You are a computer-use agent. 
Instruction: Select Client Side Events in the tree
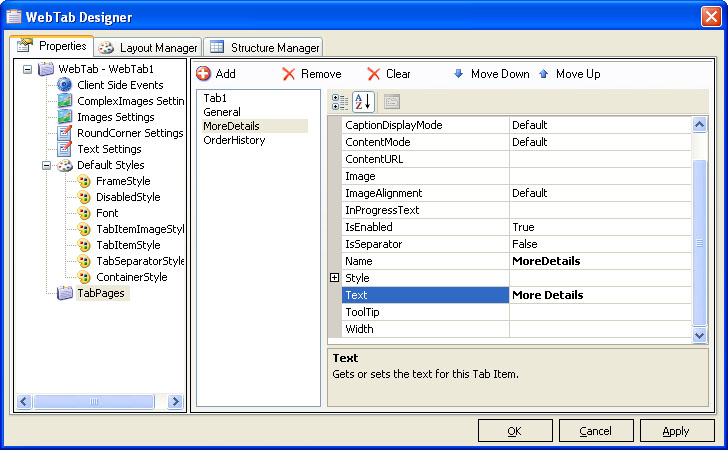119,85
